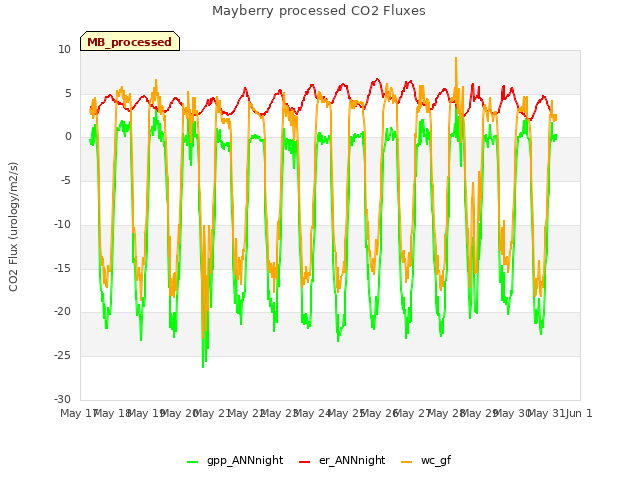The width and height of the screenshot is (640, 480).
Task: Toggle the wc_gf legend entry
Action: [x=426, y=460]
